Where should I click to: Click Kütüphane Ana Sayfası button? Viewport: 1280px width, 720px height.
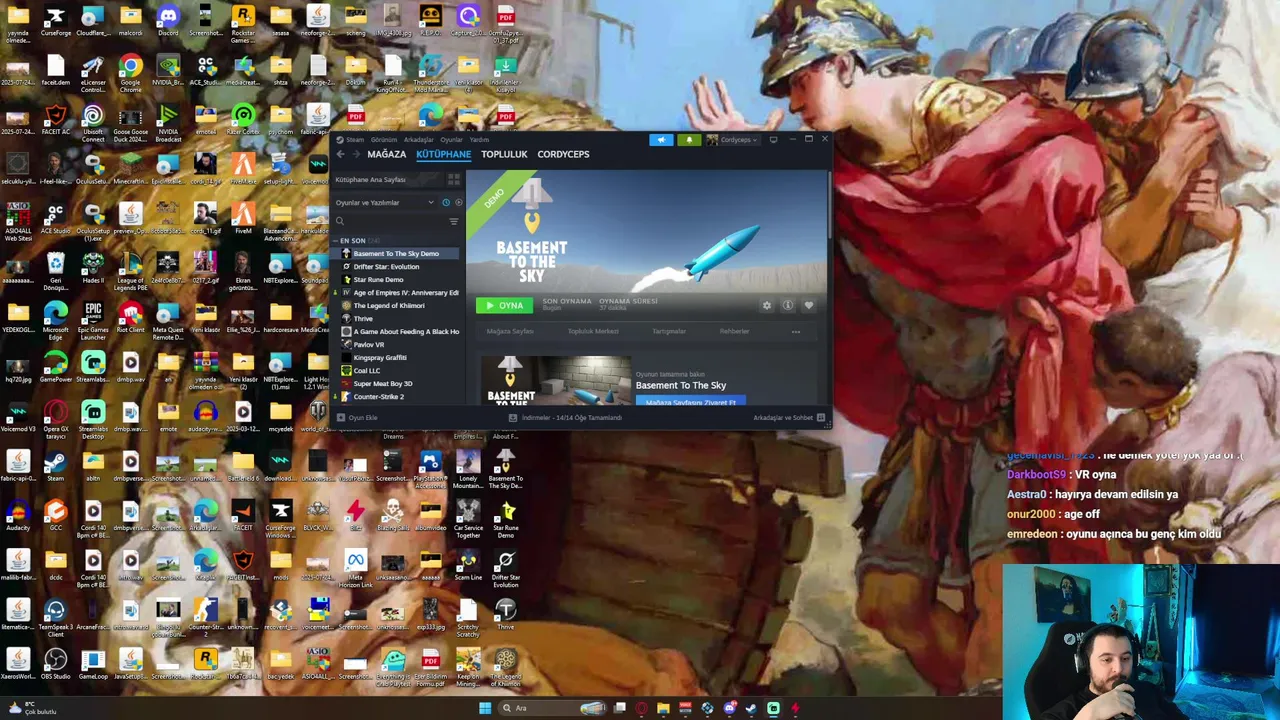[386, 180]
